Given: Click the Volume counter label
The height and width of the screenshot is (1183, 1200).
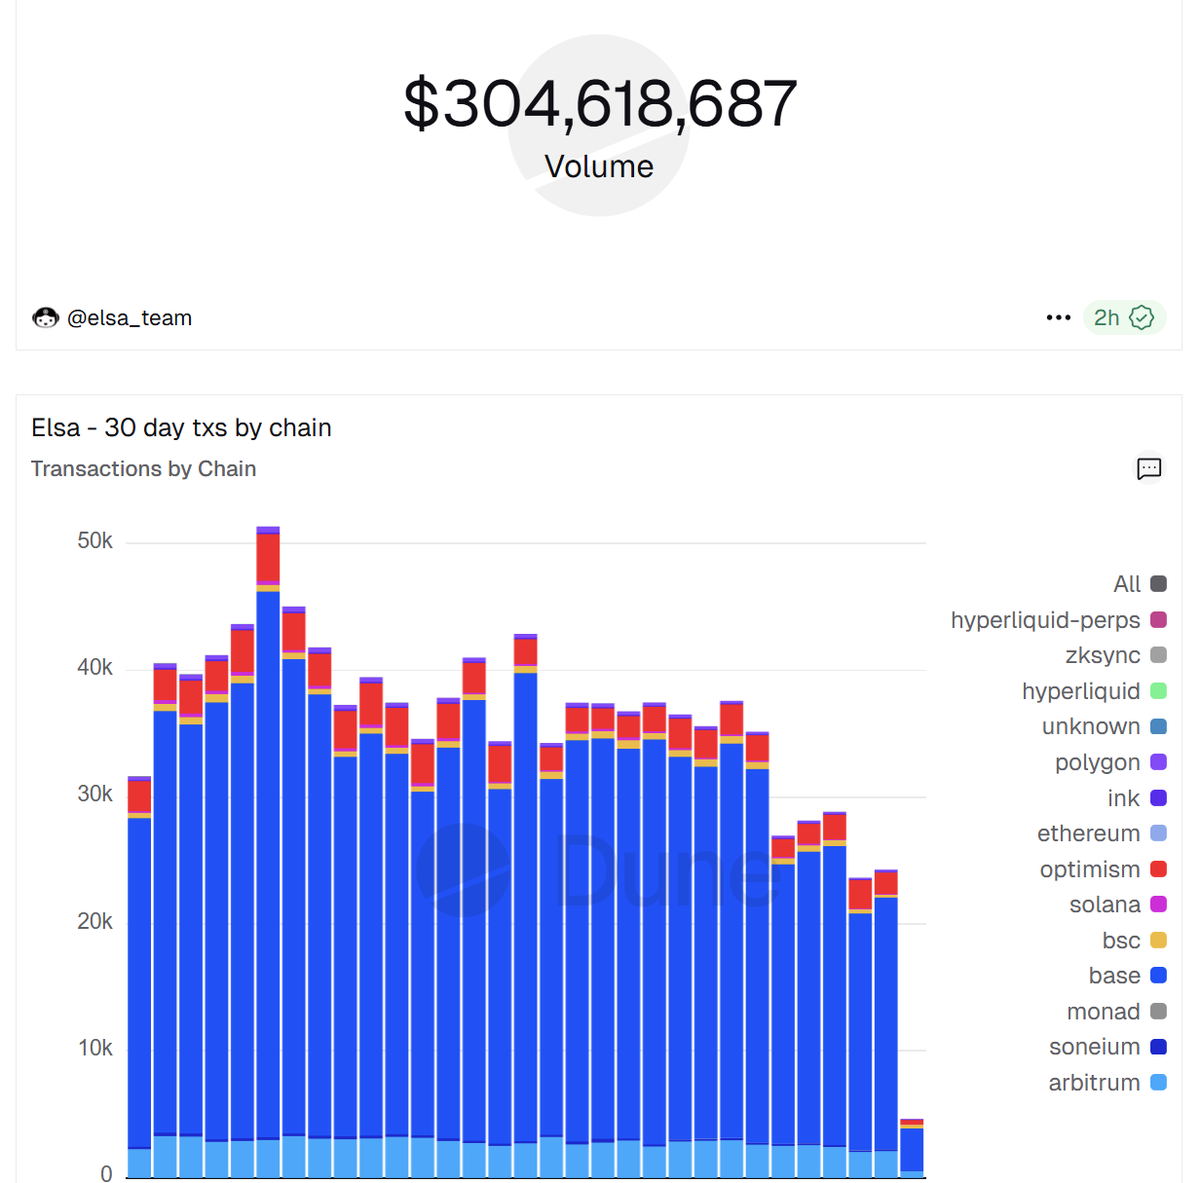Looking at the screenshot, I should [599, 167].
